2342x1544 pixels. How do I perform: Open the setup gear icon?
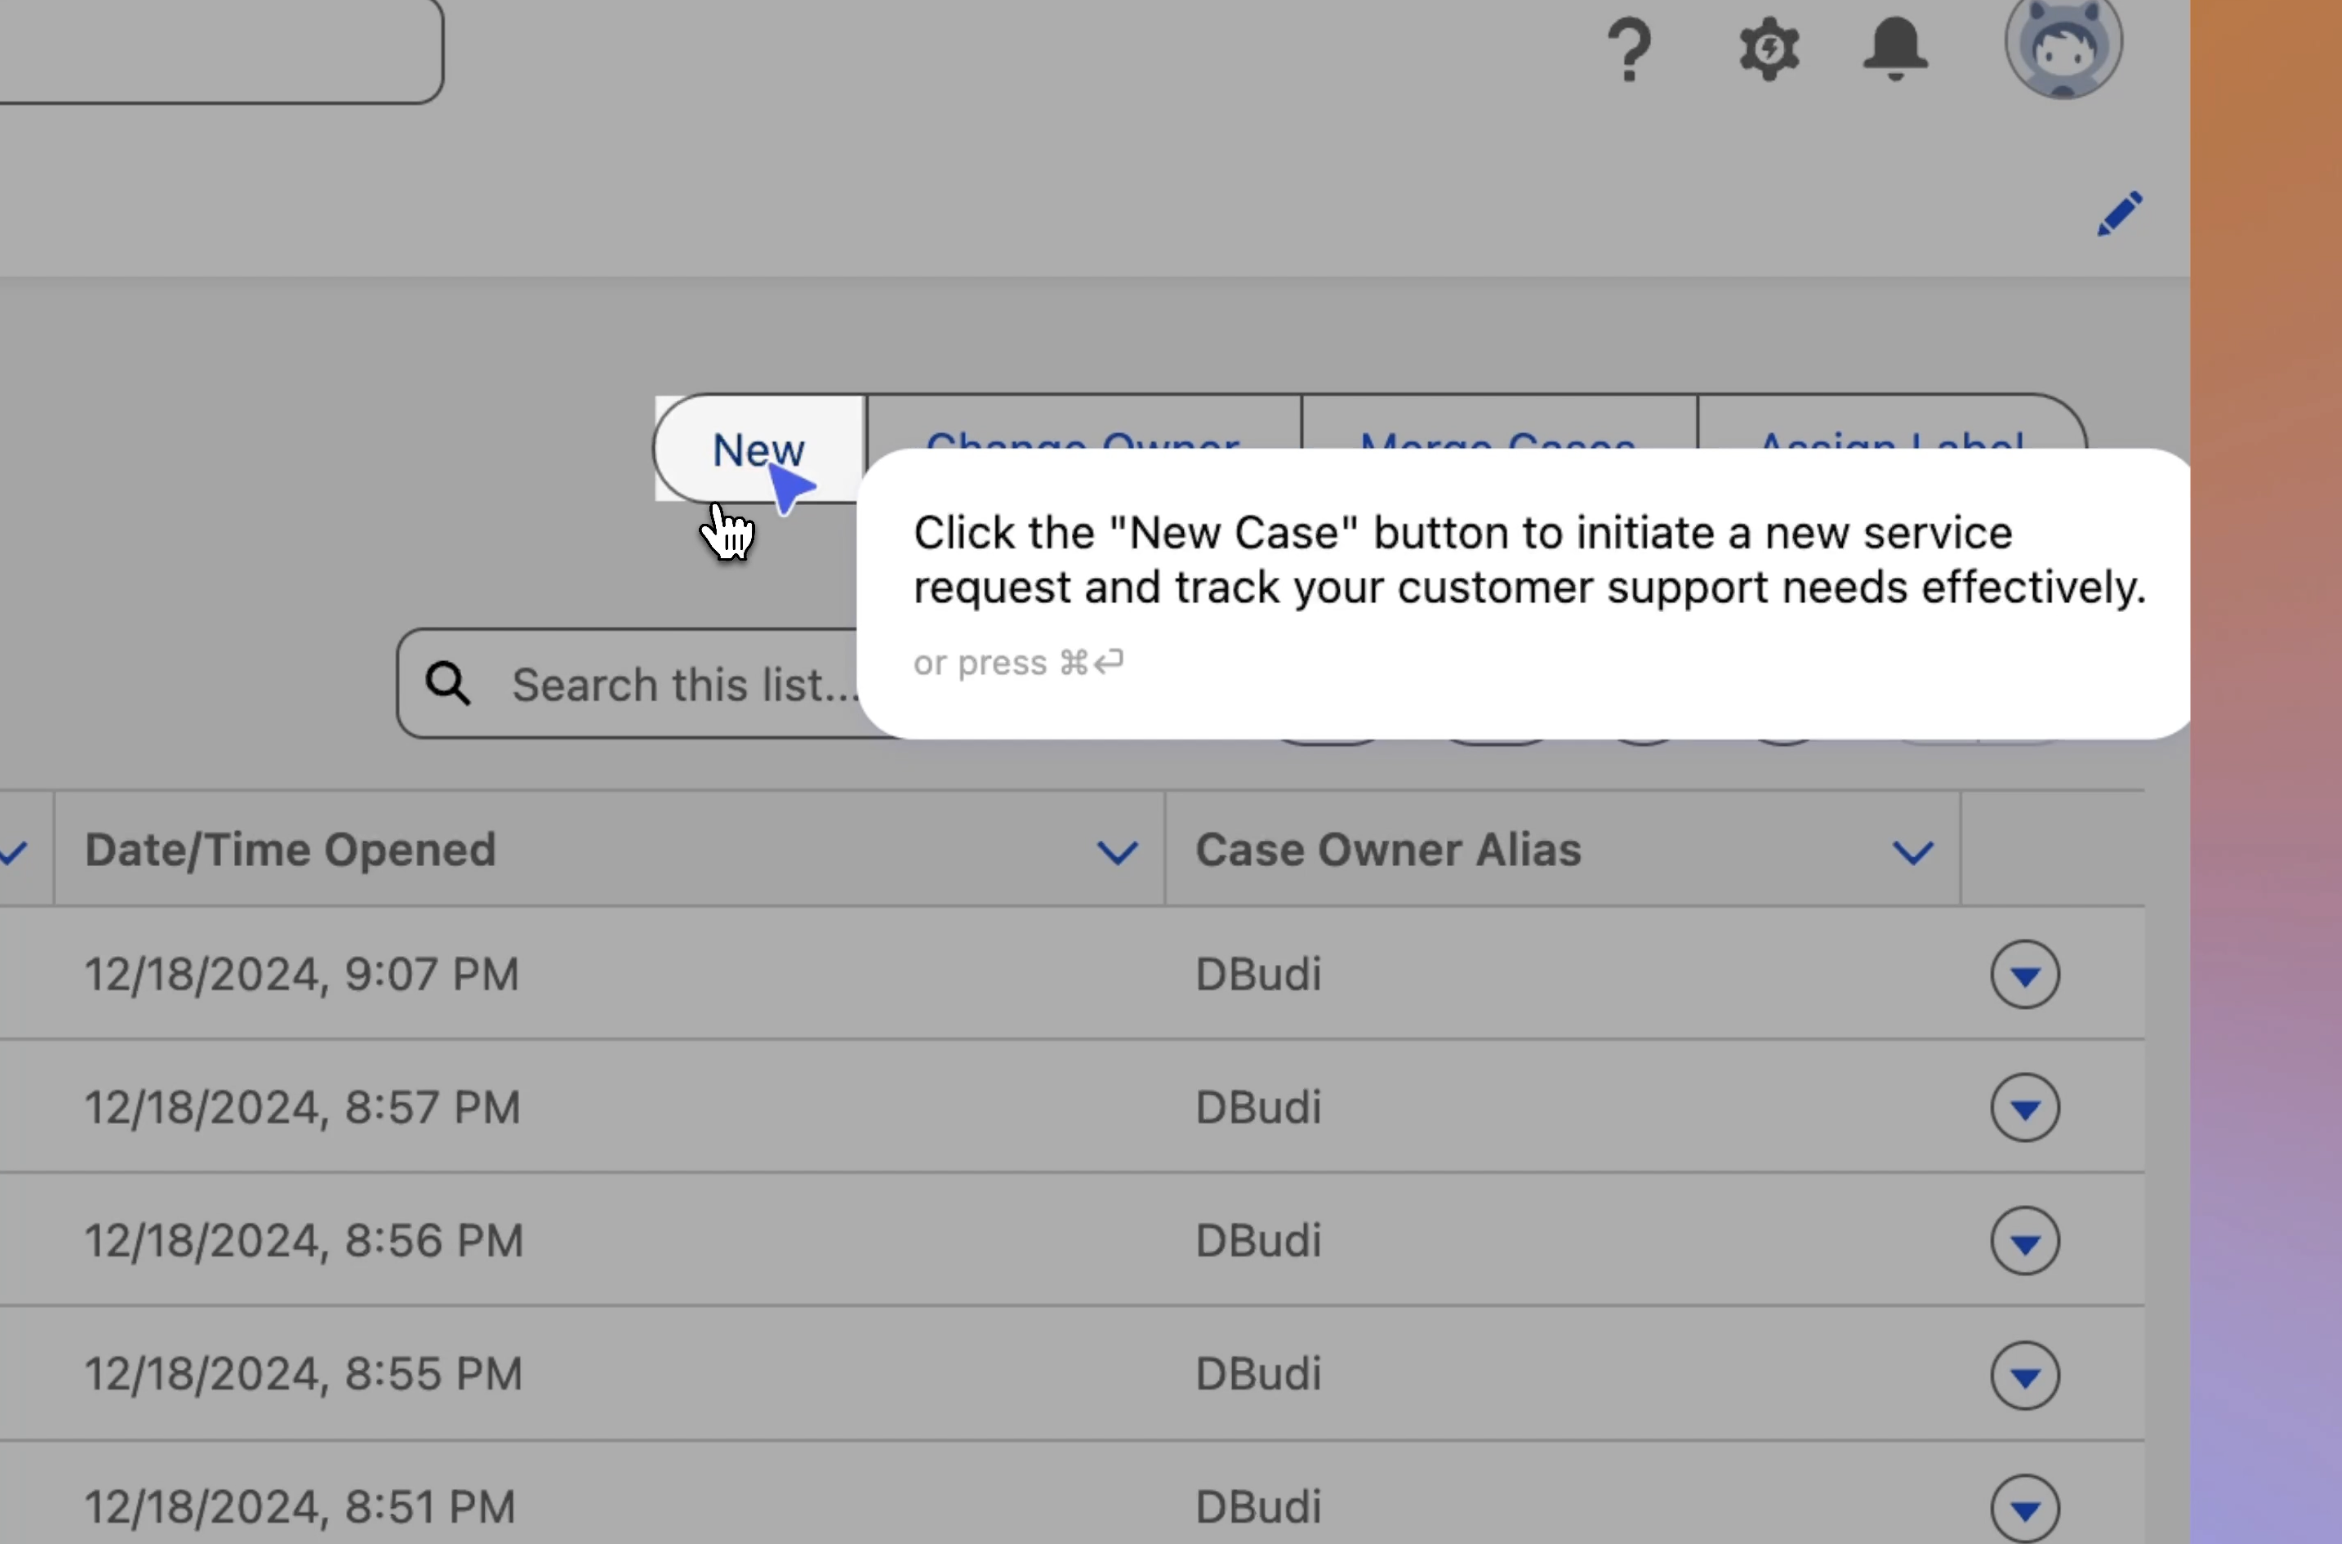(1769, 49)
